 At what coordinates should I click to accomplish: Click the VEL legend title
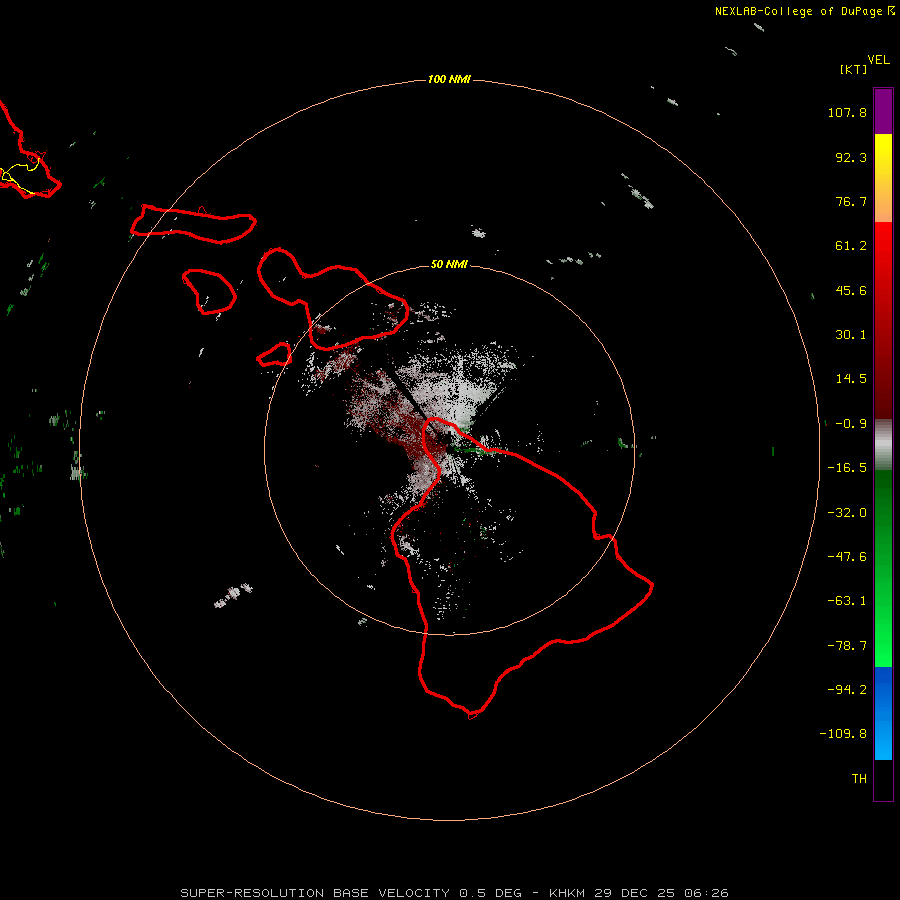tap(878, 60)
